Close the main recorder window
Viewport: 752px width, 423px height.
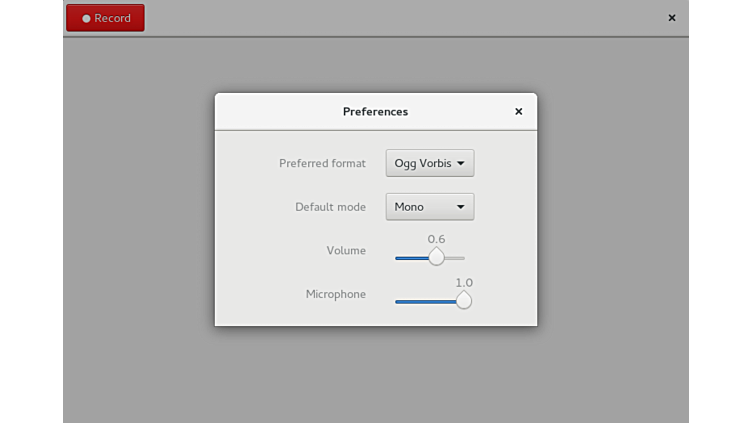point(671,18)
